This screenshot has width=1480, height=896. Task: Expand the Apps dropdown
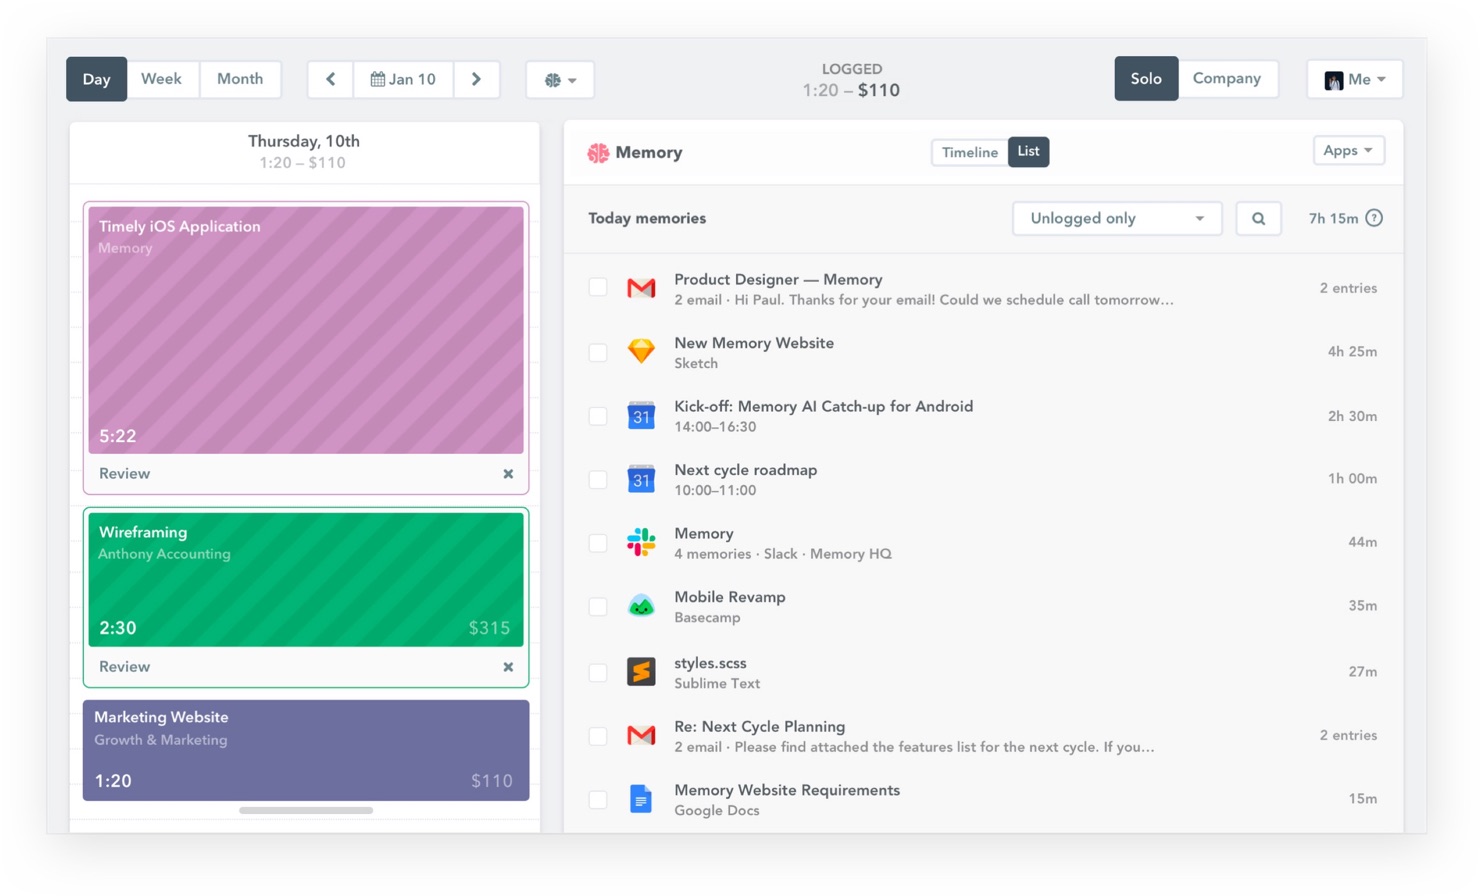click(x=1348, y=150)
